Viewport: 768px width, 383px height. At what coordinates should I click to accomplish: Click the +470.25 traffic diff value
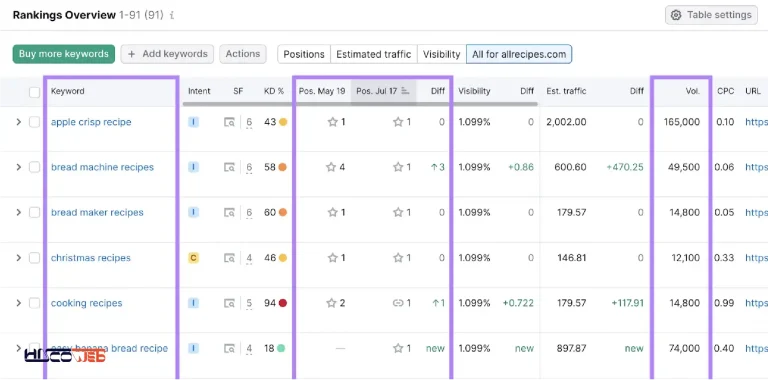pyautogui.click(x=625, y=167)
